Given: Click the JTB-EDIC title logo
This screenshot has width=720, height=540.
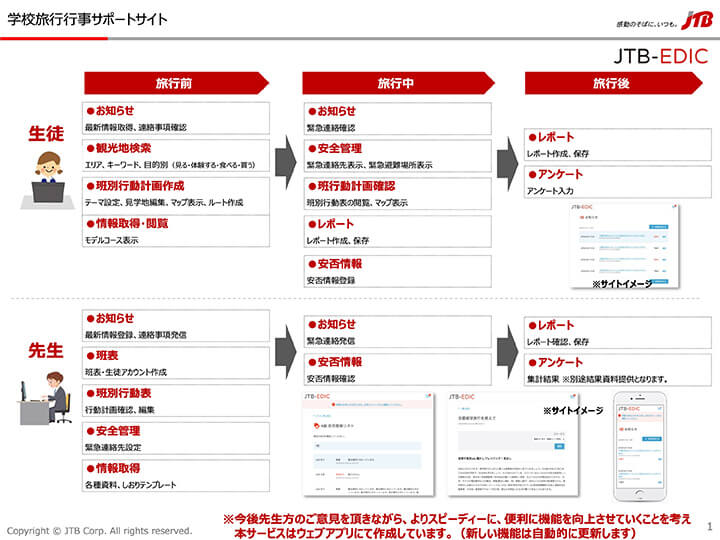Looking at the screenshot, I should pos(661,57).
